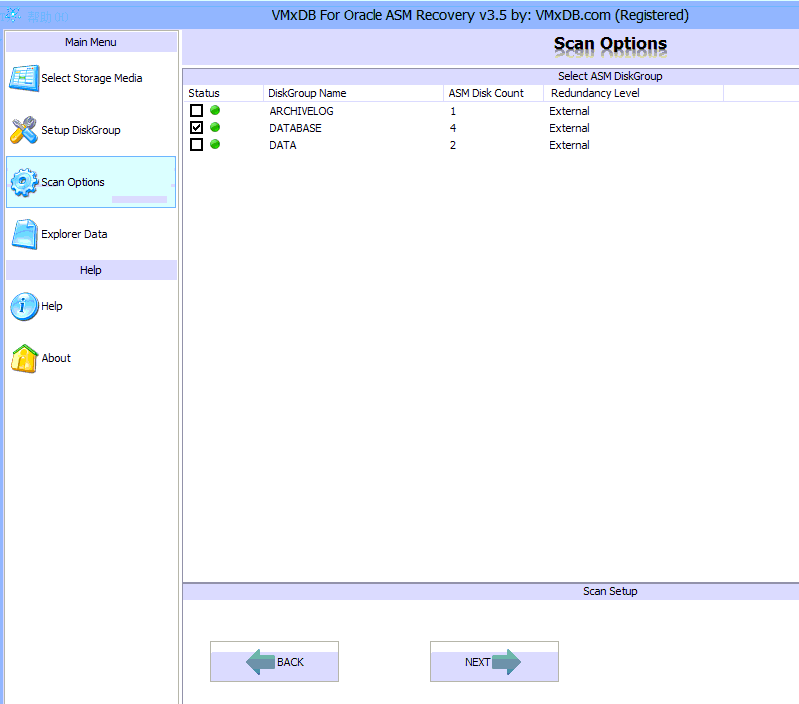Click External redundancy for DATA row
799x704 pixels.
coord(569,145)
